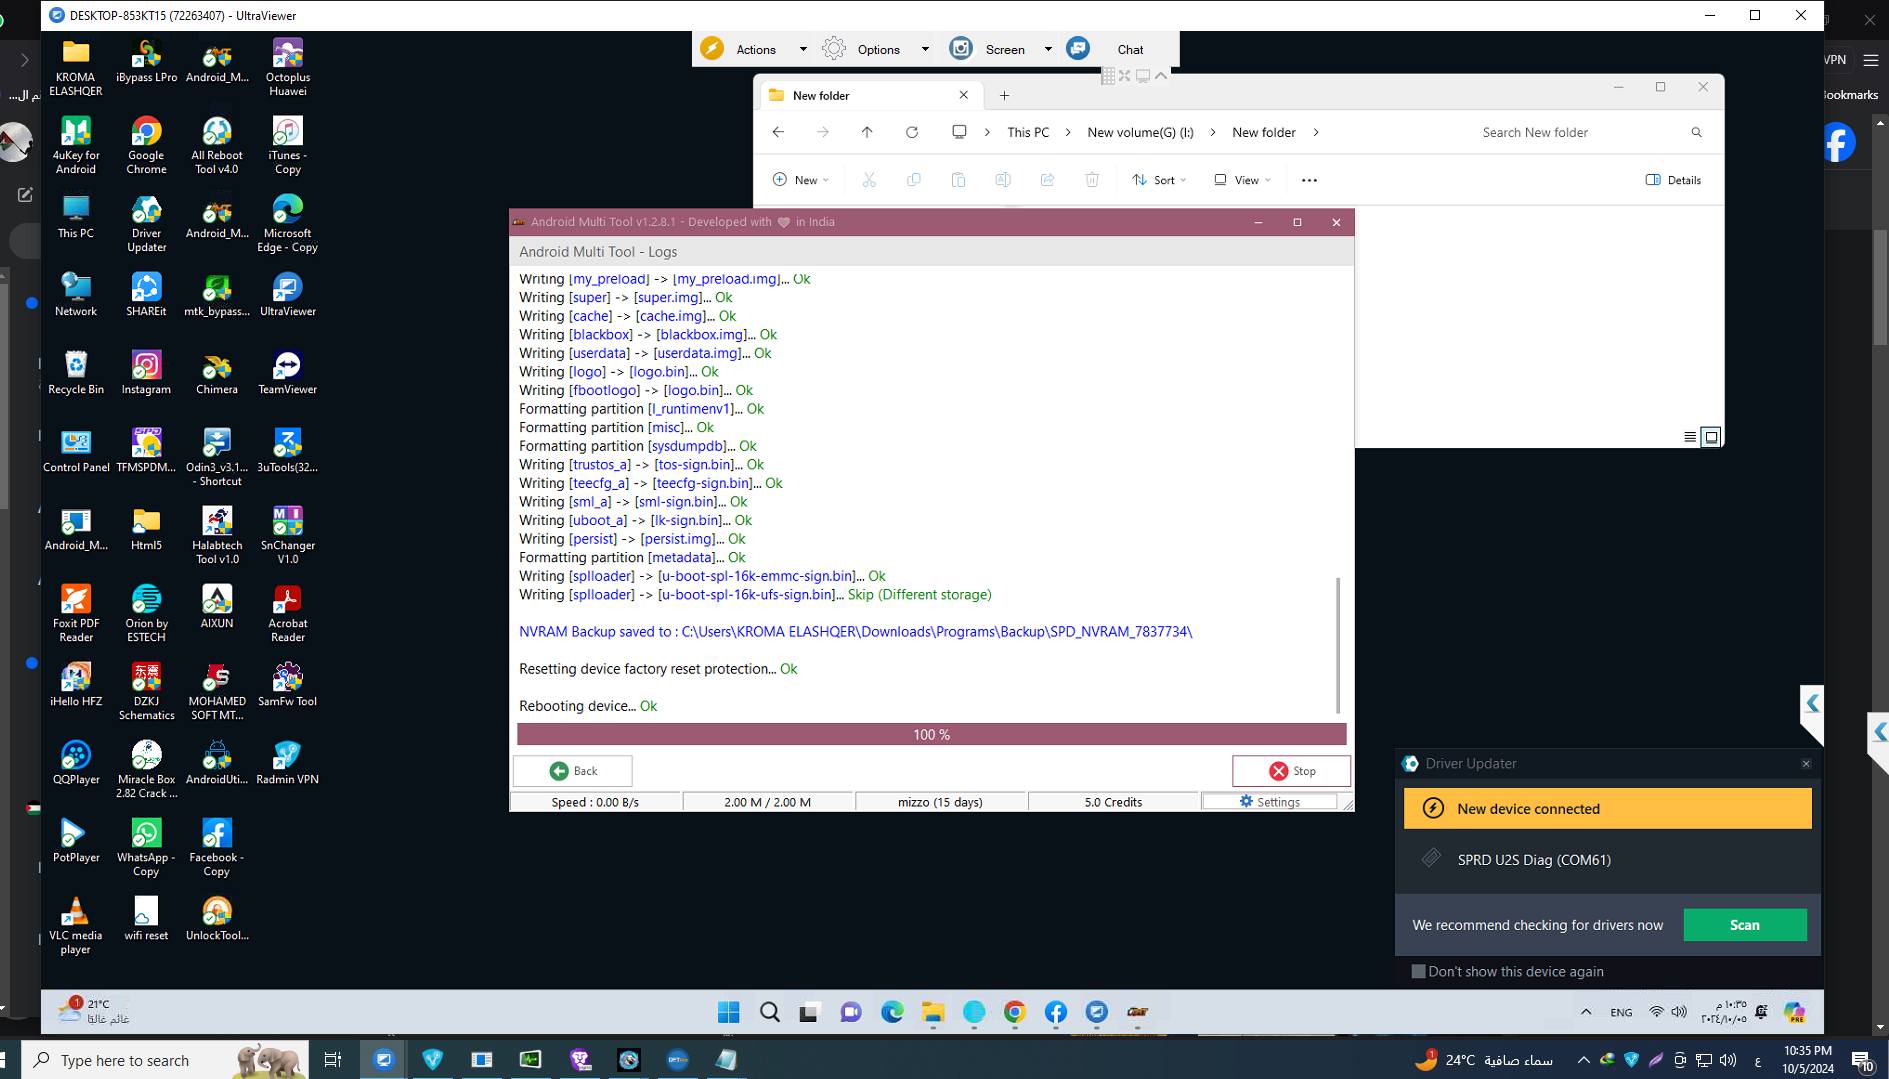Switch explorer to large thumbnails view toggle
This screenshot has height=1079, width=1889.
[x=1711, y=437]
